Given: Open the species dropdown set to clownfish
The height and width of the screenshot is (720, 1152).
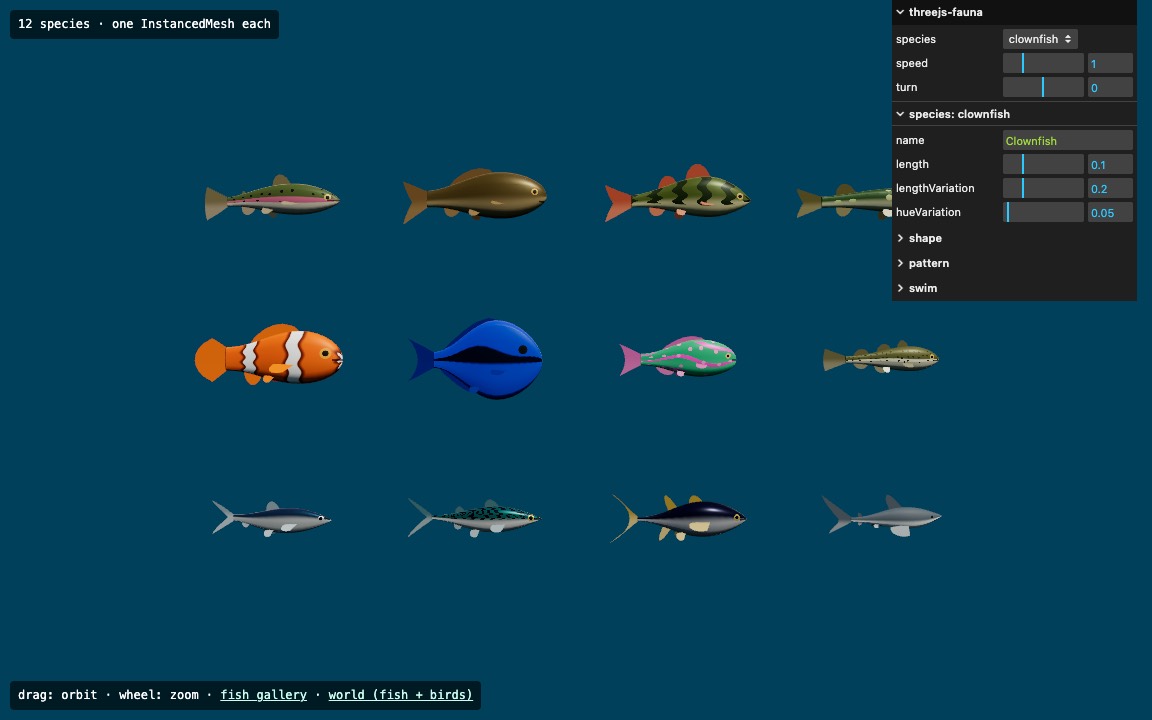Looking at the screenshot, I should coord(1040,39).
